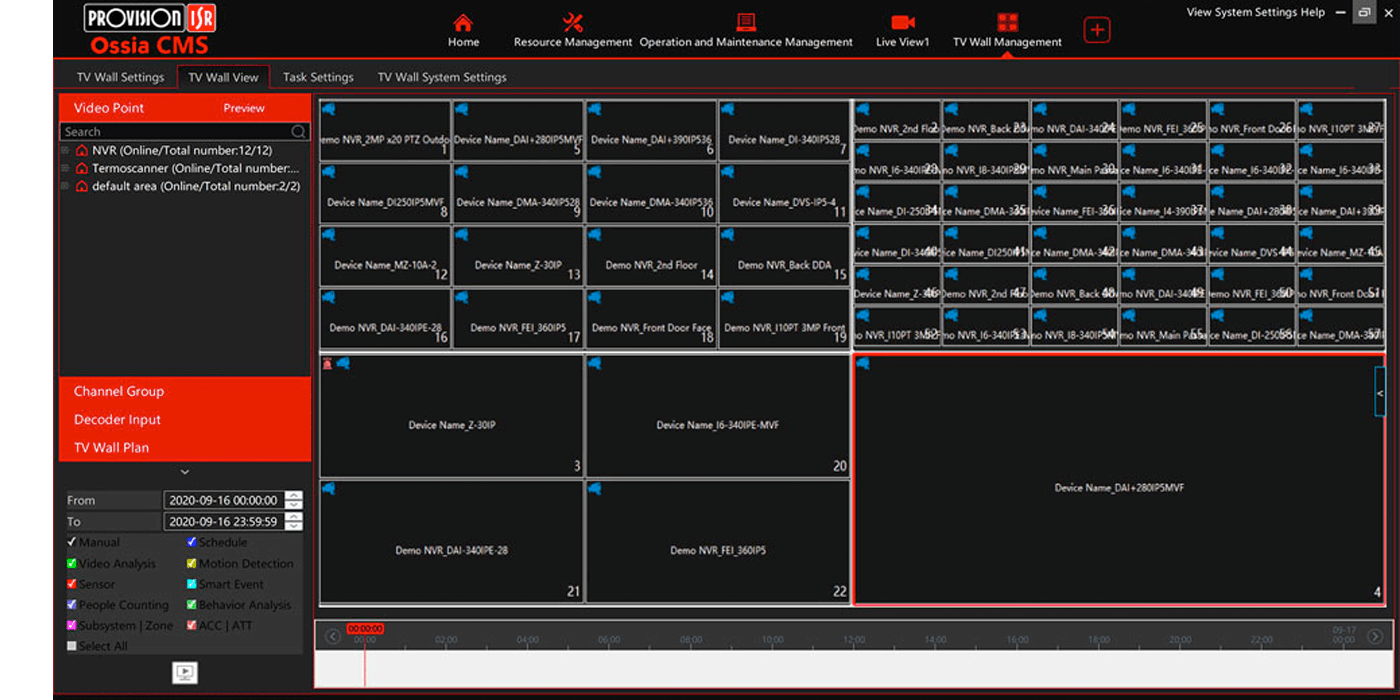
Task: Select the Demo NVR_2nd Floor window 14
Action: coord(651,255)
